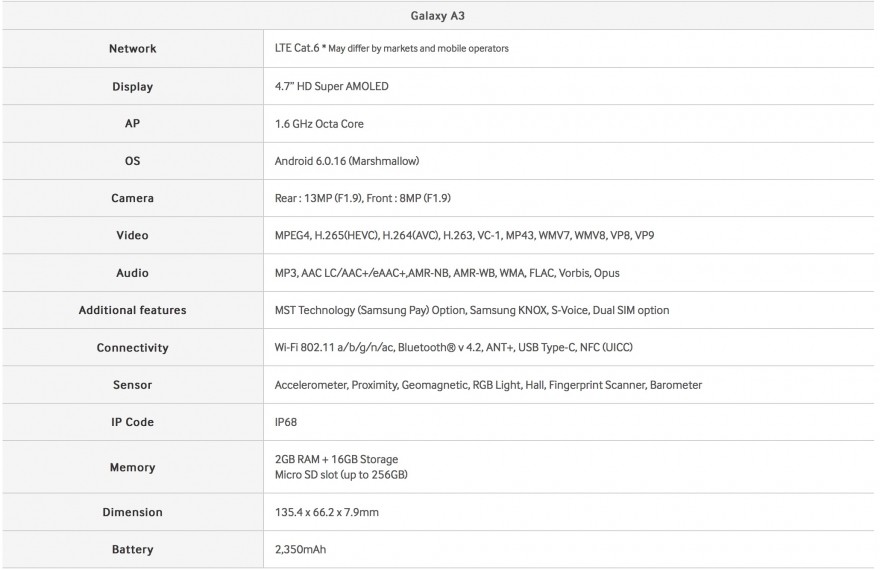Select the 2,350mAh battery value

click(300, 549)
